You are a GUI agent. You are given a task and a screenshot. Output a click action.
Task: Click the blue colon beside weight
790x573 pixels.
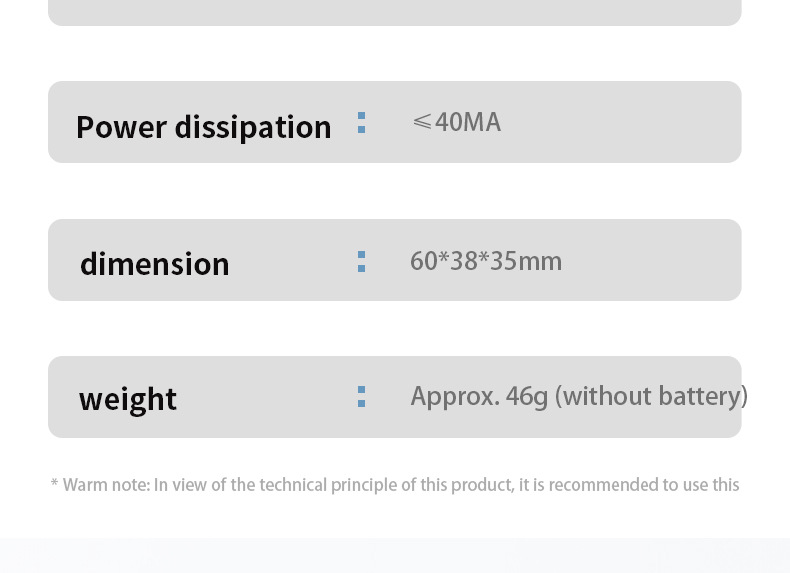pos(361,397)
